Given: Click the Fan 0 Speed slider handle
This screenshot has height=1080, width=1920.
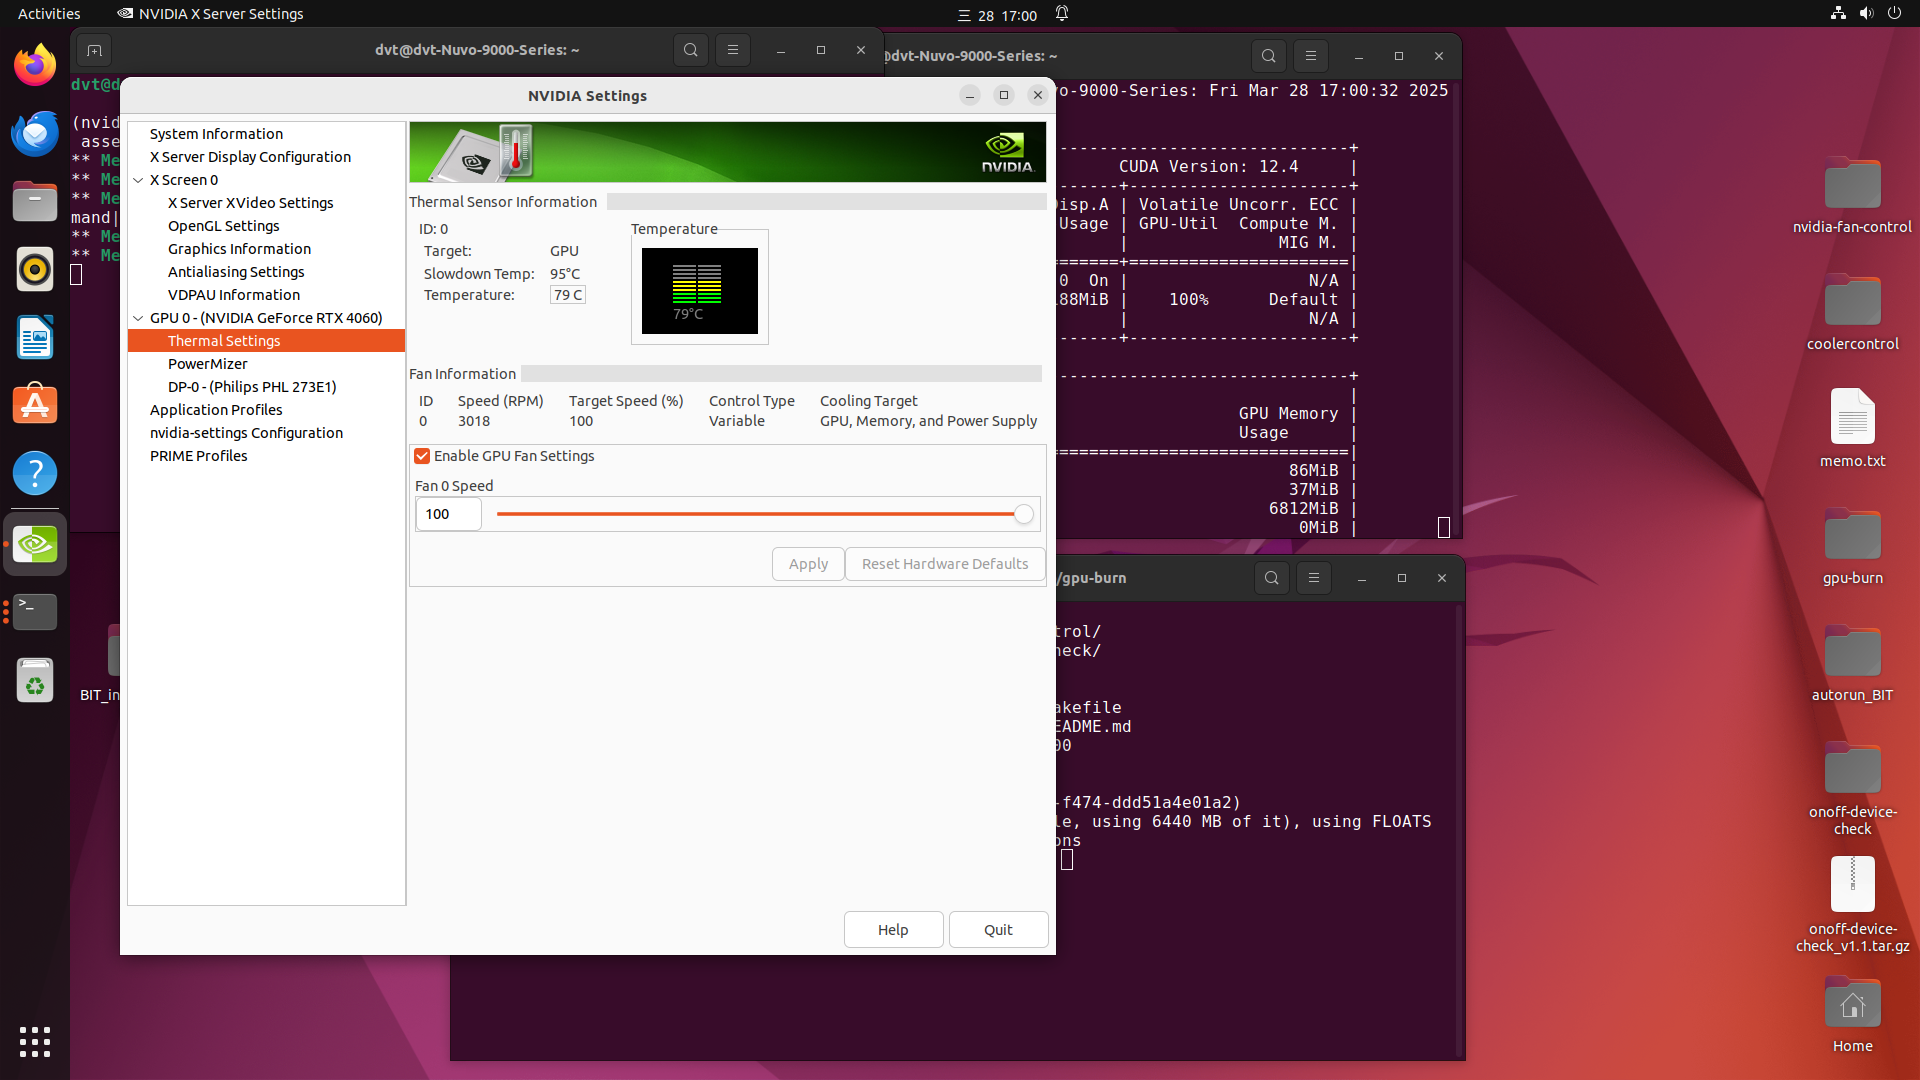Looking at the screenshot, I should click(x=1023, y=514).
